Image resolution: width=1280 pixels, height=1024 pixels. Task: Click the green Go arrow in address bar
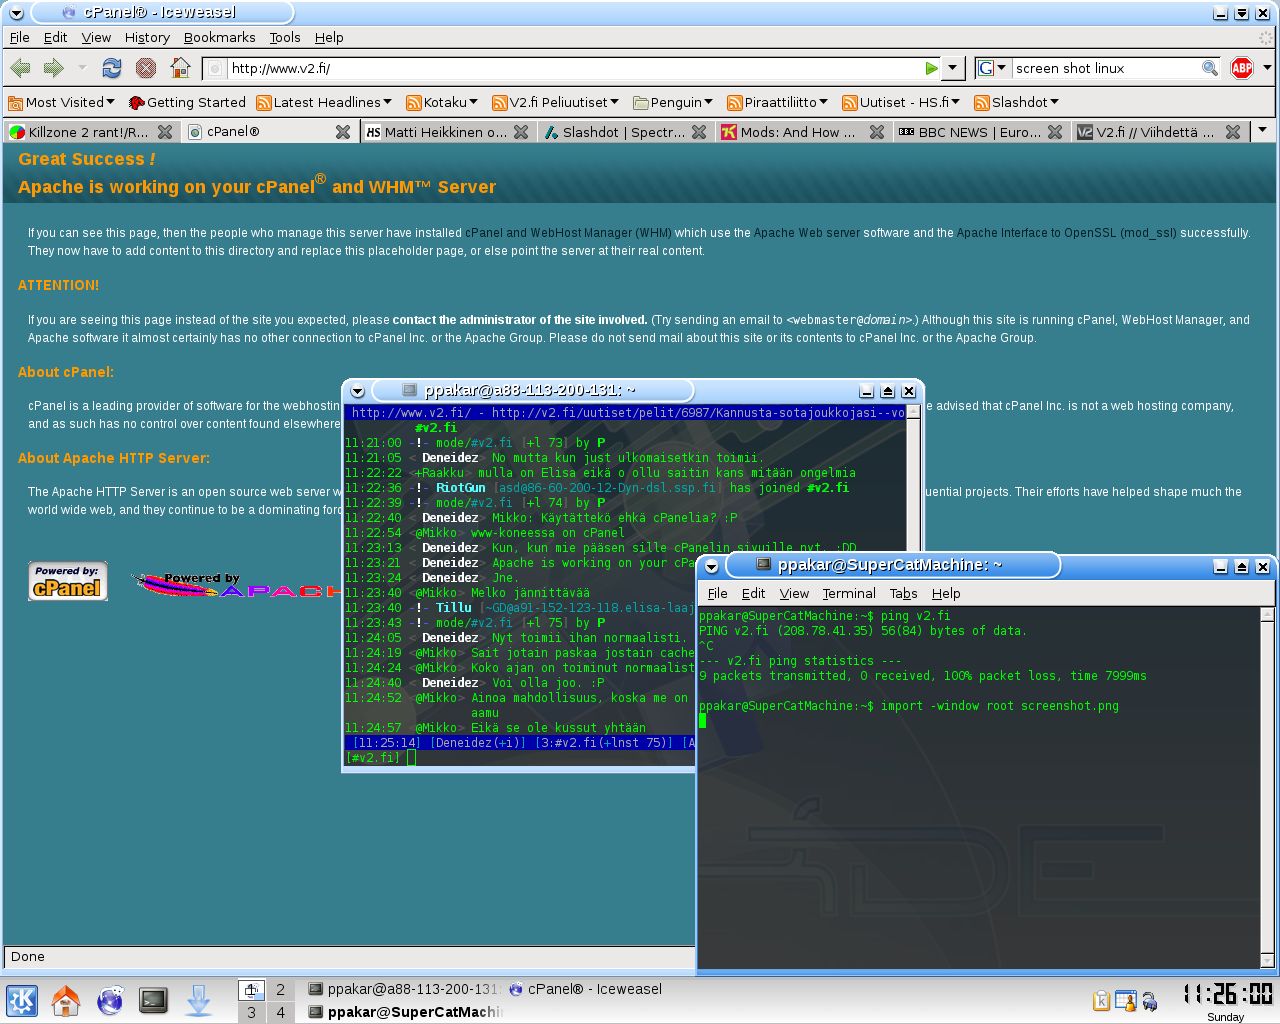(931, 68)
